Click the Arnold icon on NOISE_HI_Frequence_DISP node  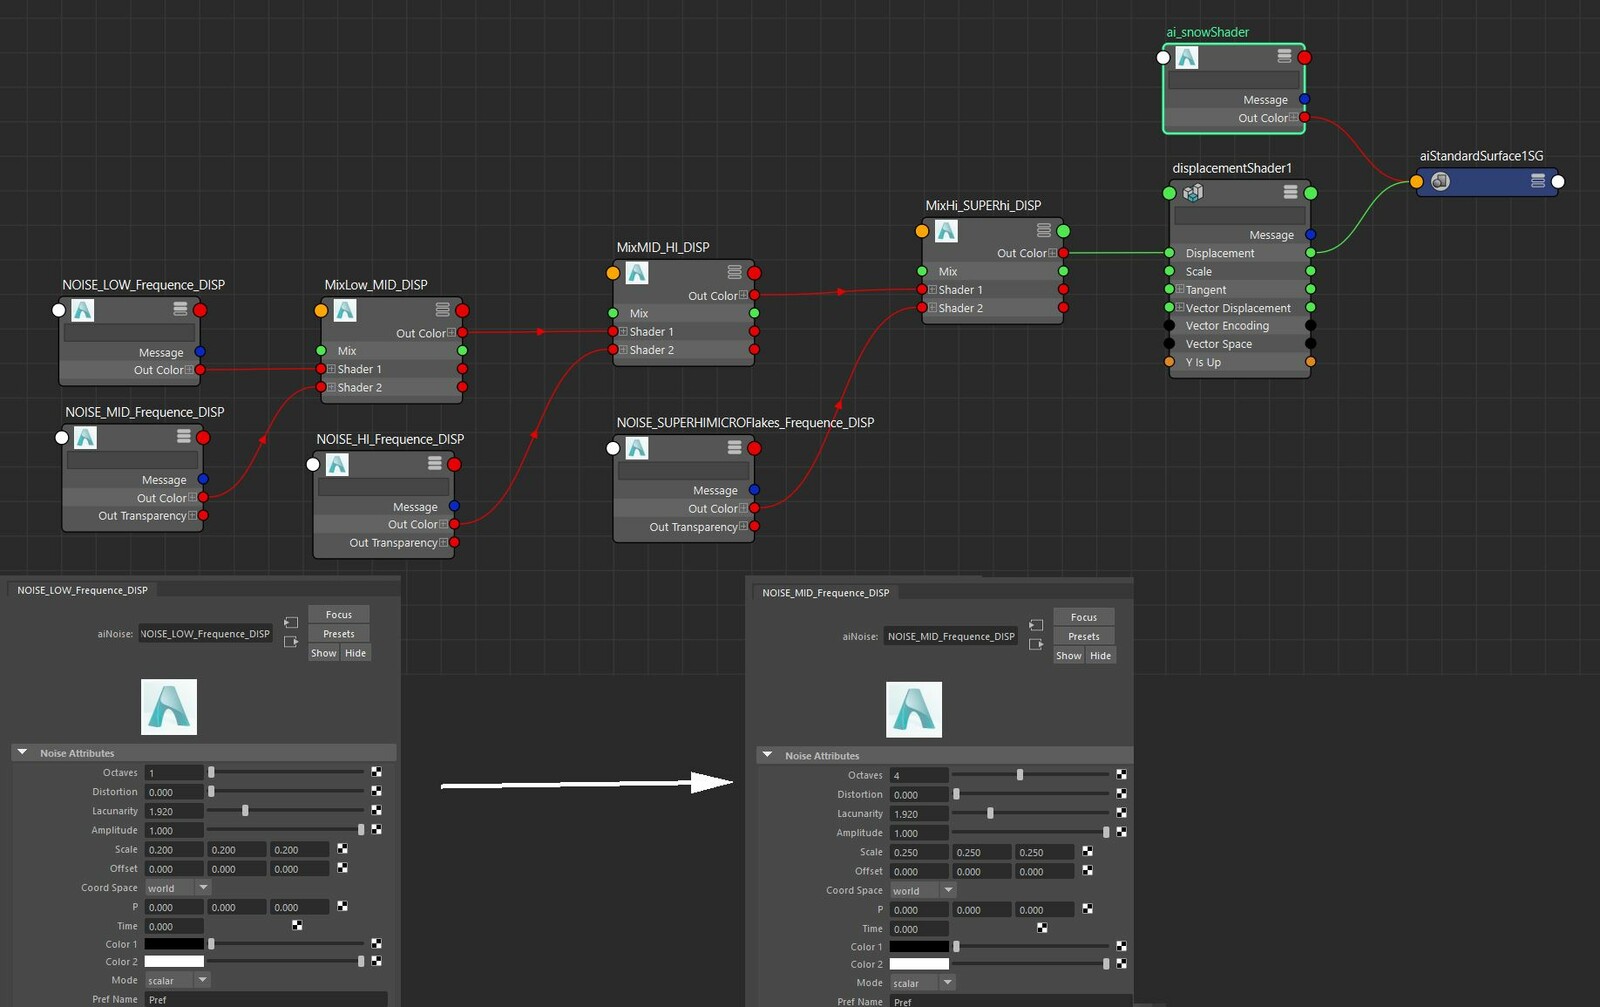[337, 463]
